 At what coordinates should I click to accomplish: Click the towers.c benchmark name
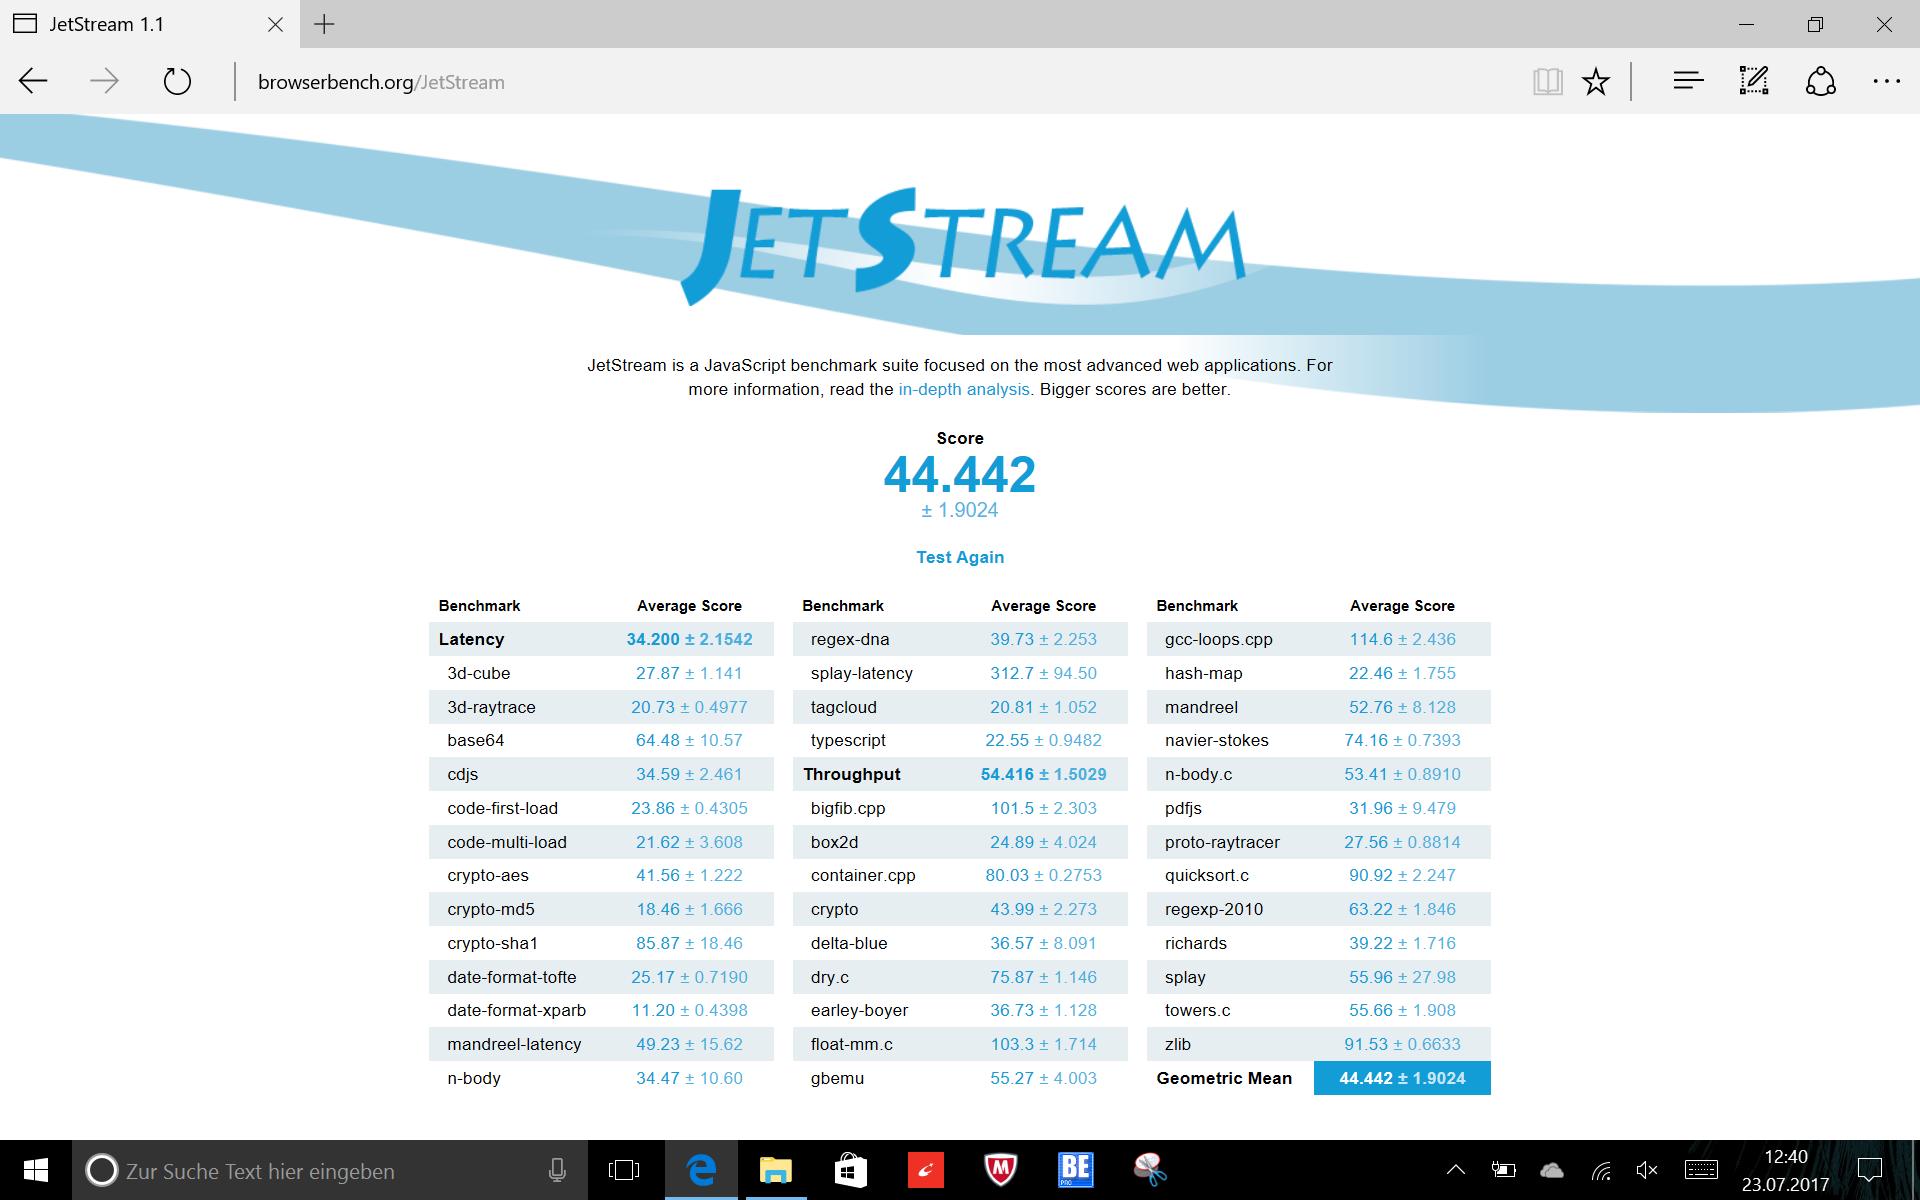1197,1010
